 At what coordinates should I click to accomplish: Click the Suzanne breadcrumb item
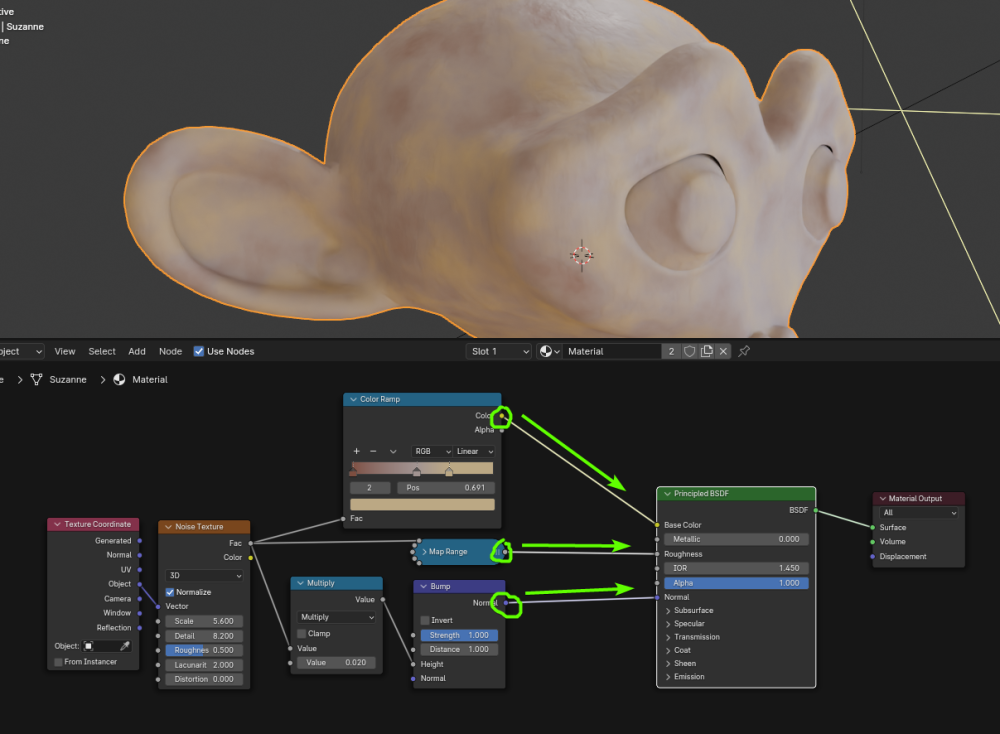pyautogui.click(x=67, y=379)
